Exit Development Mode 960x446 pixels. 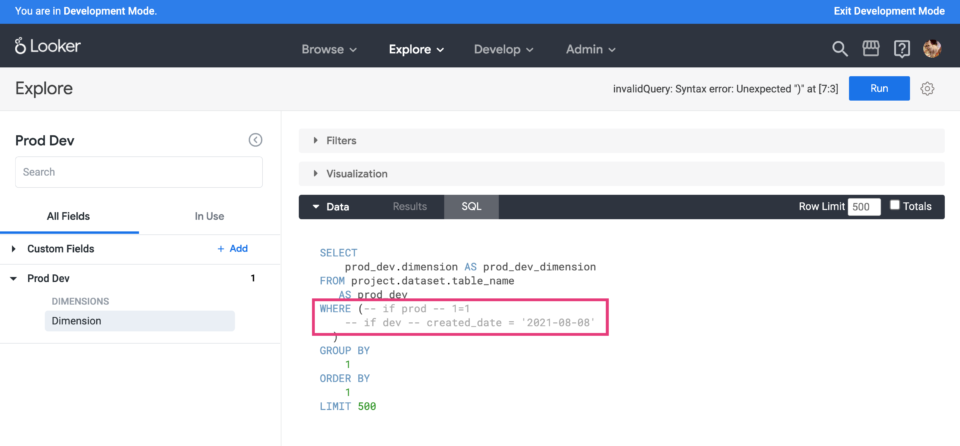(x=889, y=11)
